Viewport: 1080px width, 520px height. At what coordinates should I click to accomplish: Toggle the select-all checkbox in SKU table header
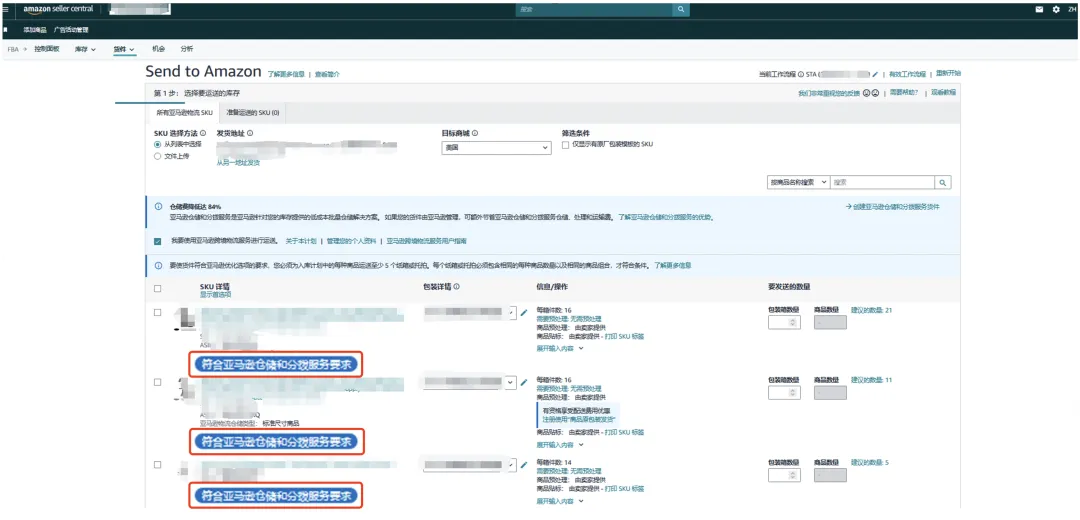click(x=158, y=289)
